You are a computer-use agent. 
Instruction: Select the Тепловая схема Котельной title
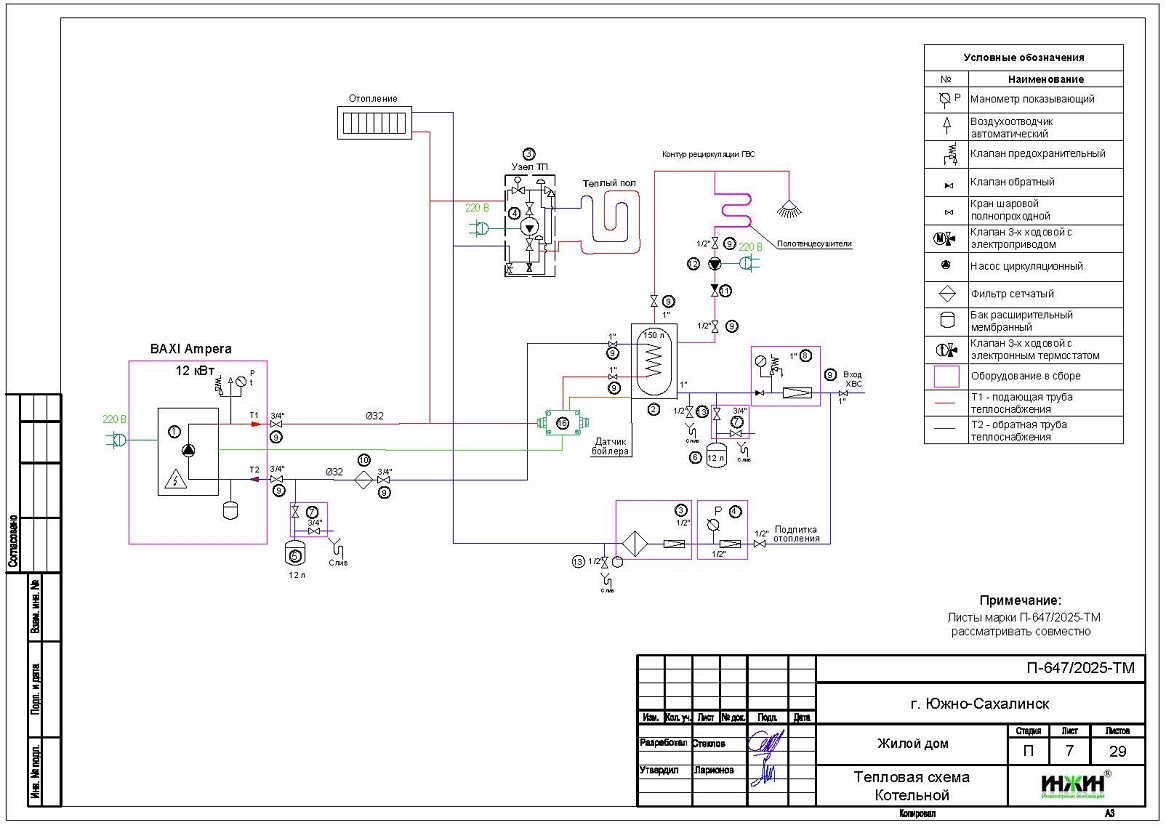[911, 786]
